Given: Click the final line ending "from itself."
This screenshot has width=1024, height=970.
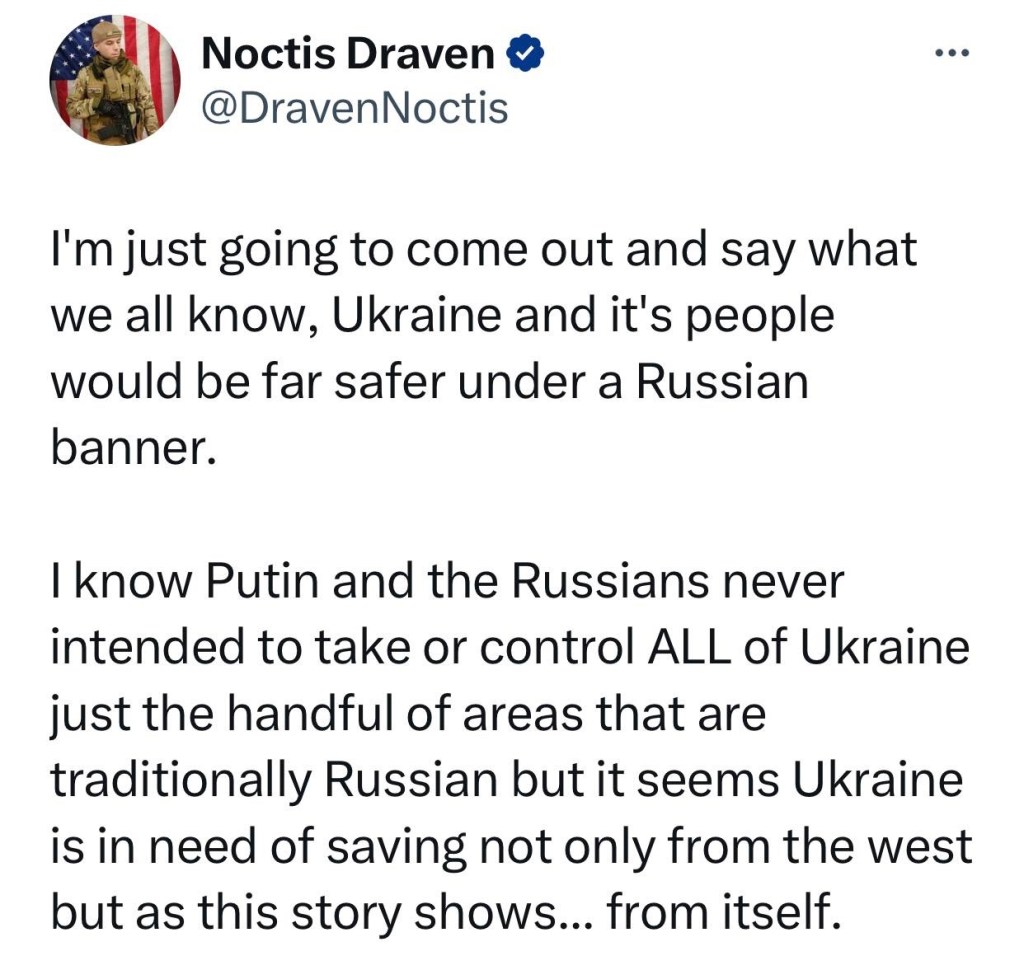Looking at the screenshot, I should tap(441, 913).
